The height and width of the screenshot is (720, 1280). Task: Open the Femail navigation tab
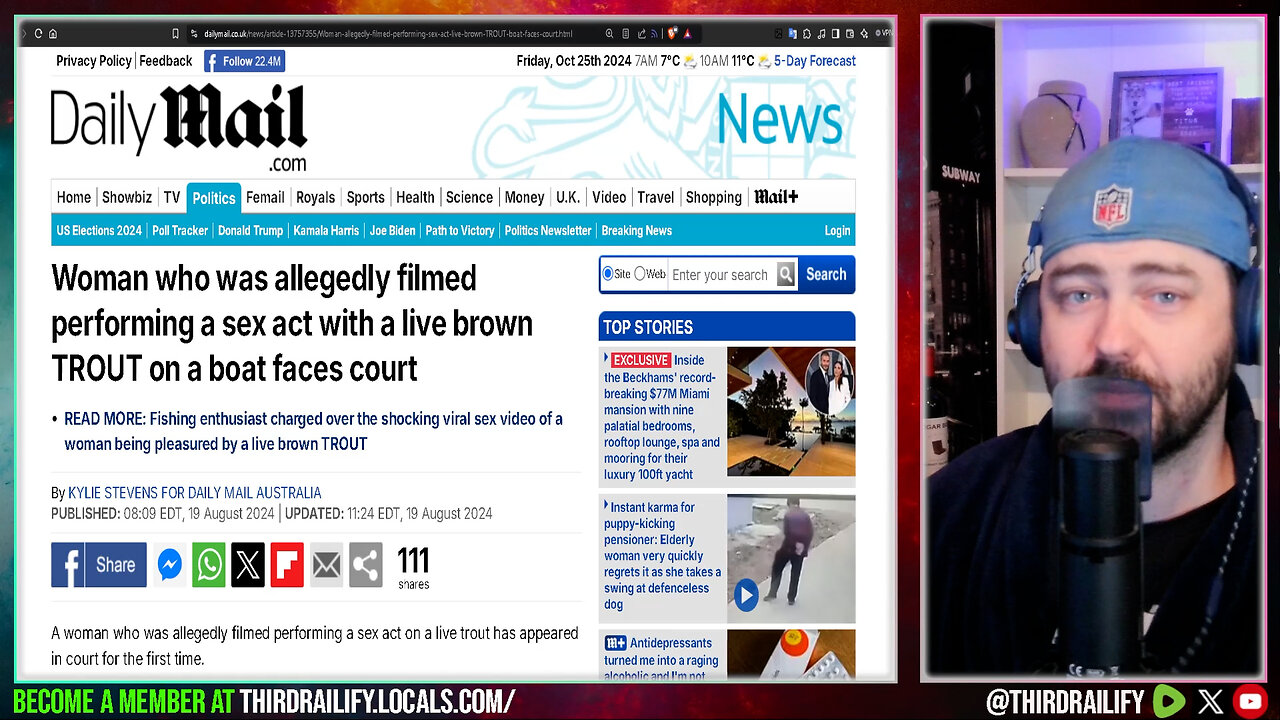point(265,197)
